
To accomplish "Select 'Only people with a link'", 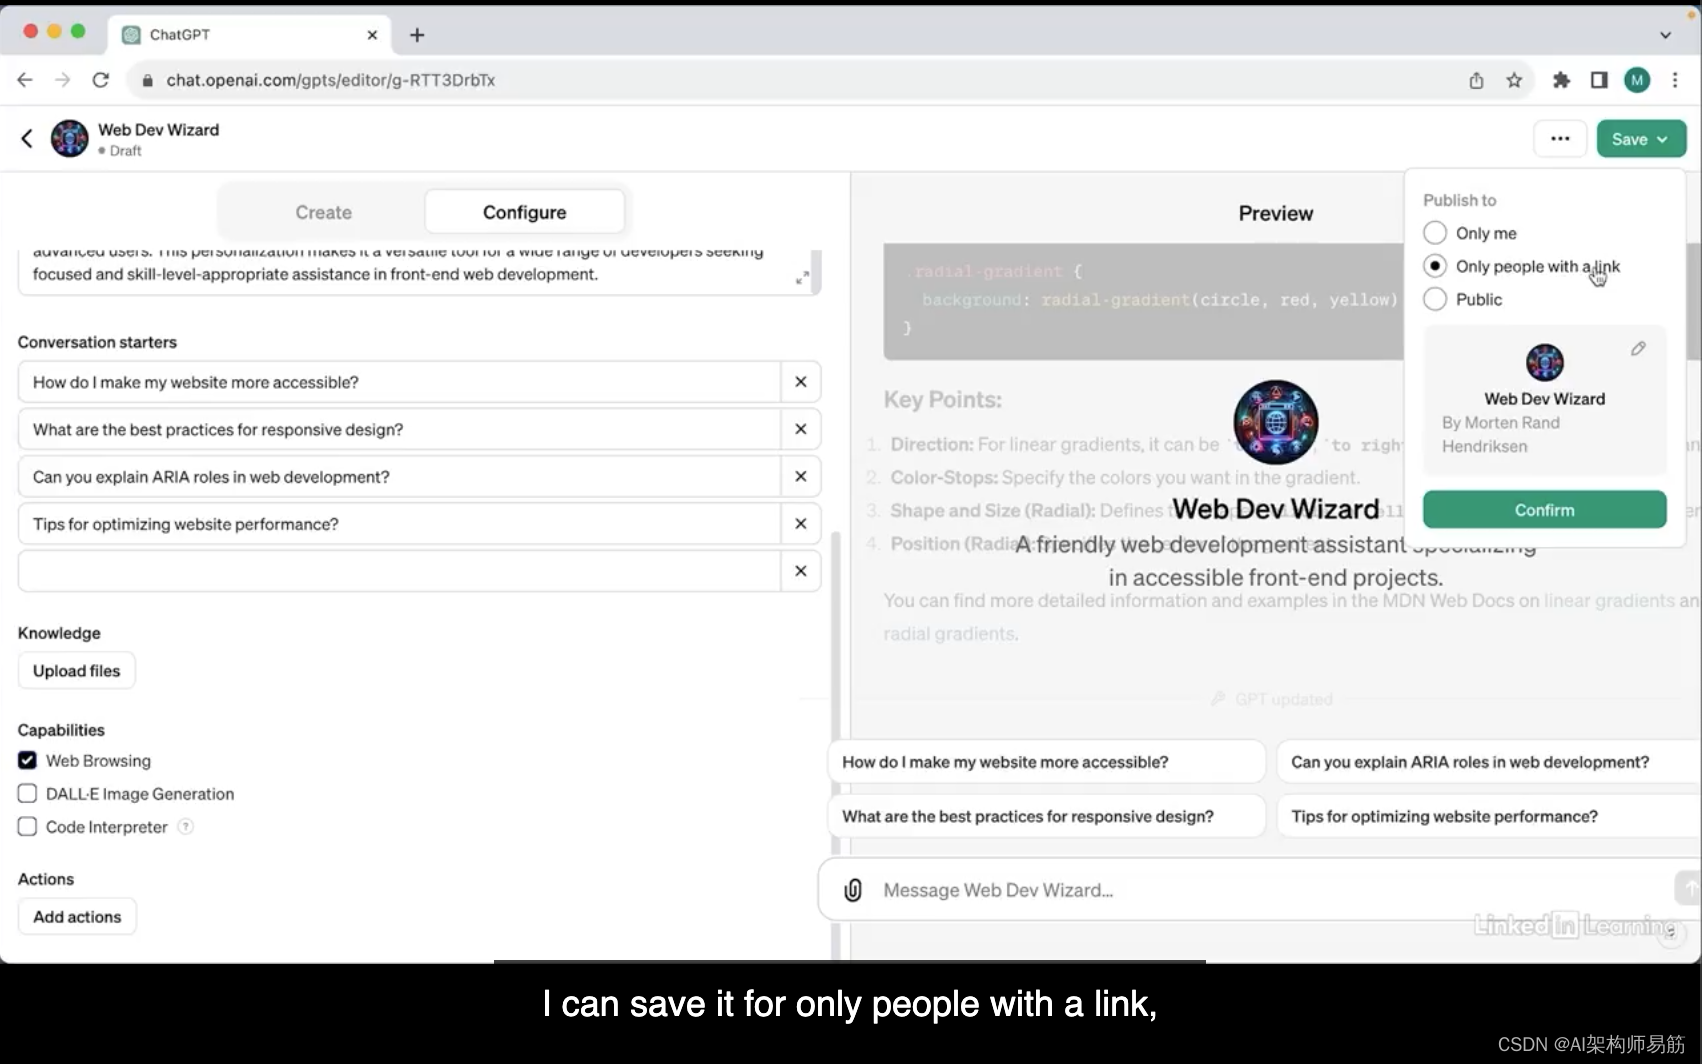I will (1435, 266).
